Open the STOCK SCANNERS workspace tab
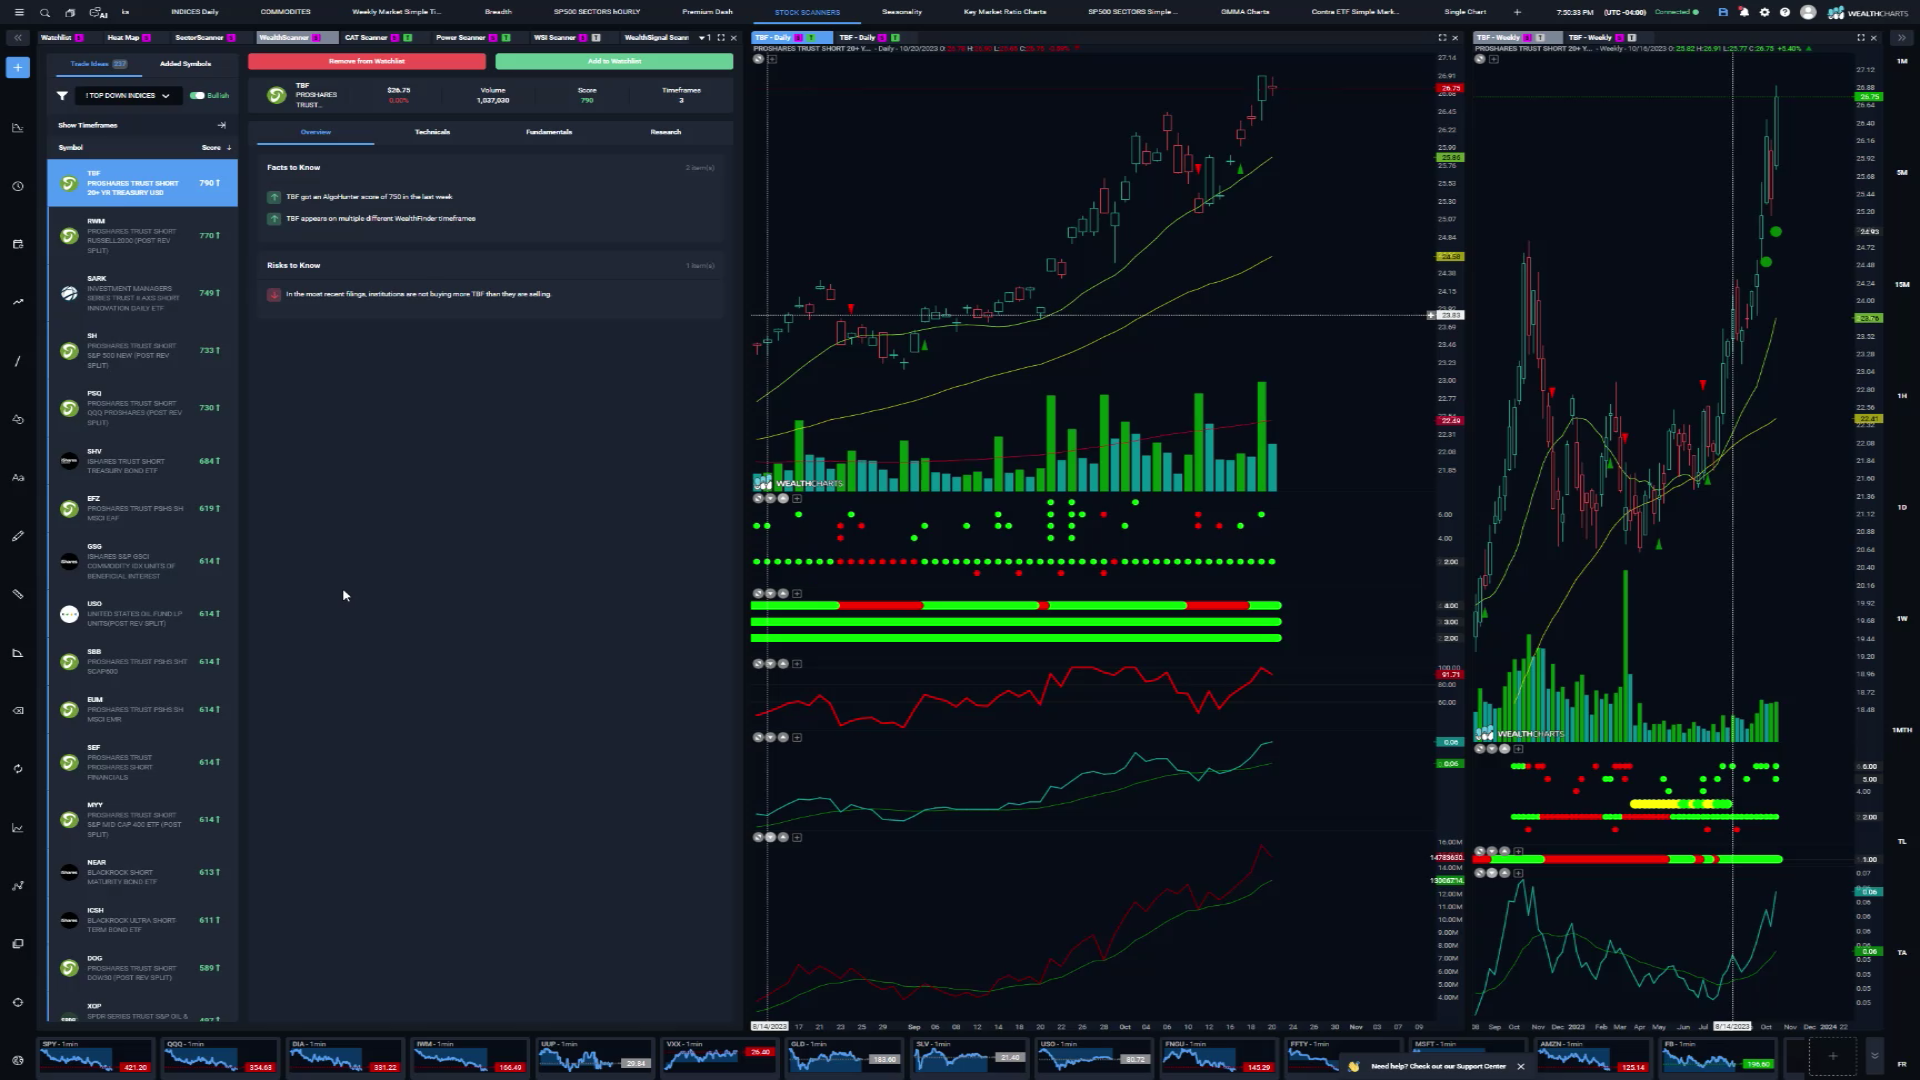 (807, 12)
